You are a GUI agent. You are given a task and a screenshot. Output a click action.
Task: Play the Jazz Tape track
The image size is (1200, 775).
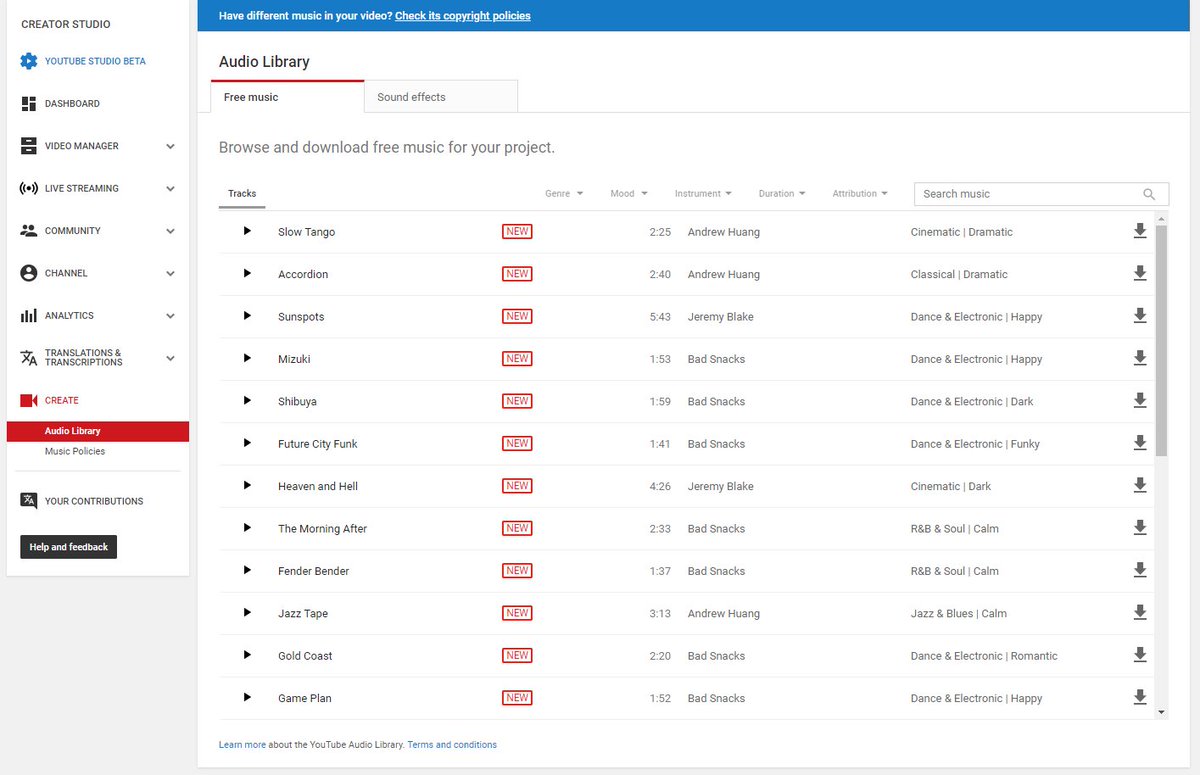[x=247, y=613]
